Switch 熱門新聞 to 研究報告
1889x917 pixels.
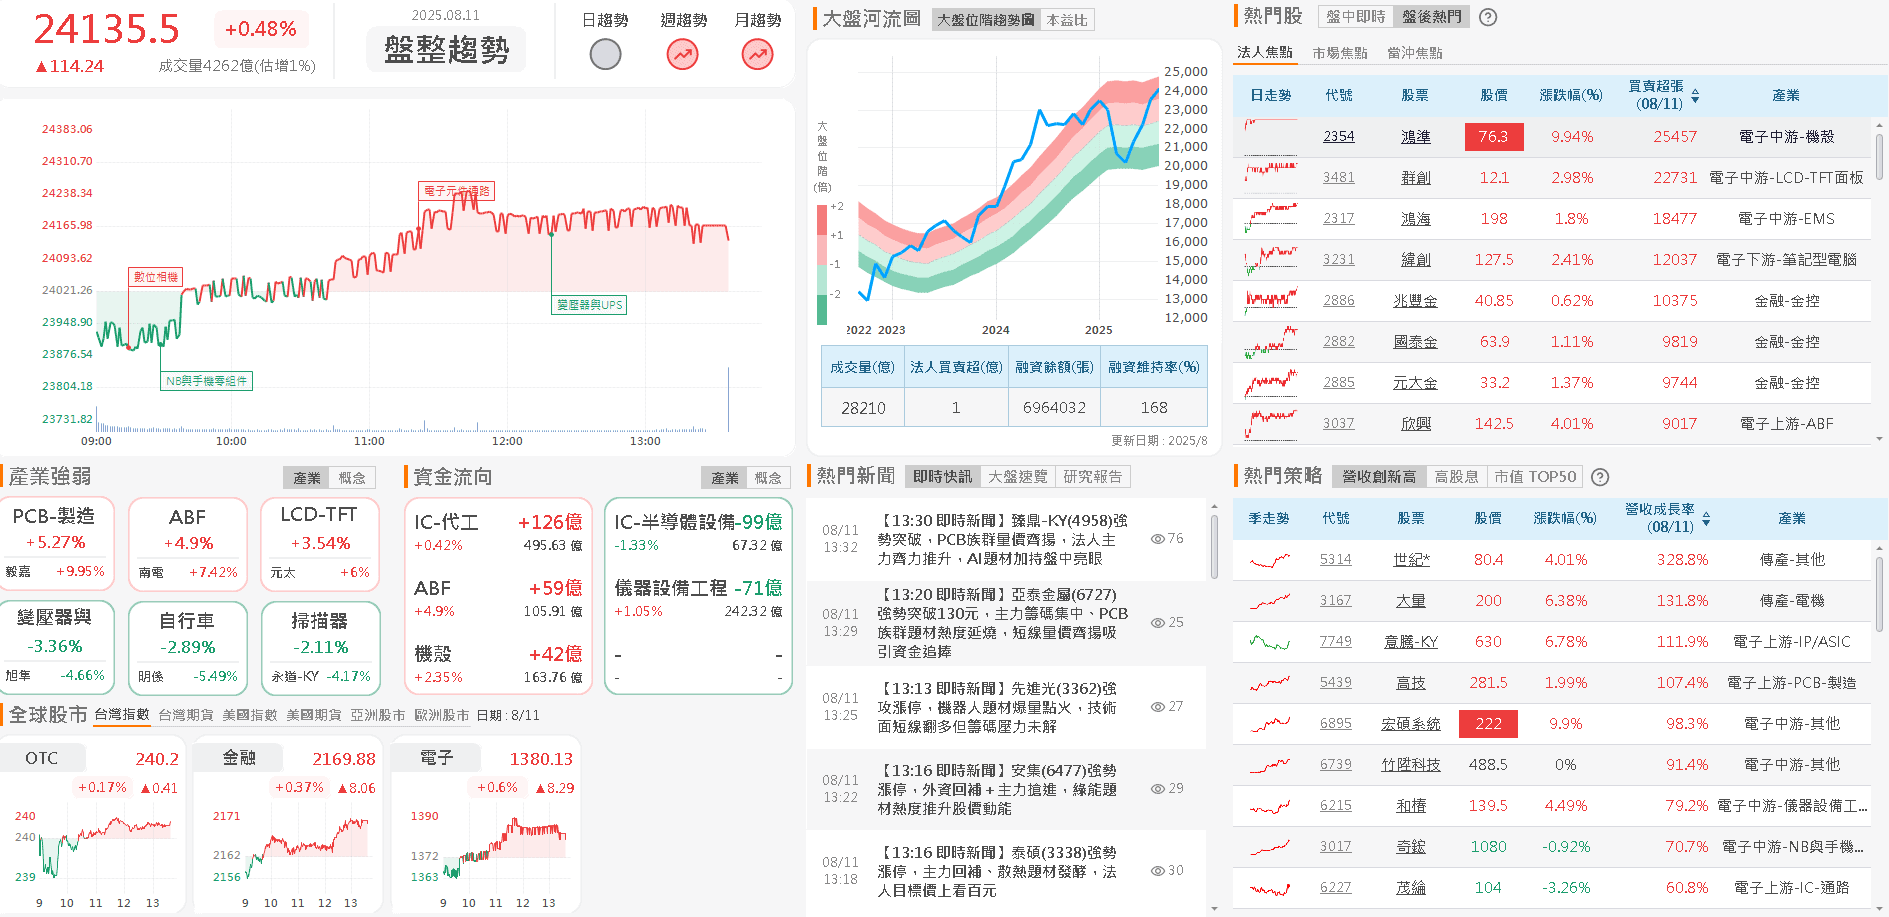tap(1095, 476)
